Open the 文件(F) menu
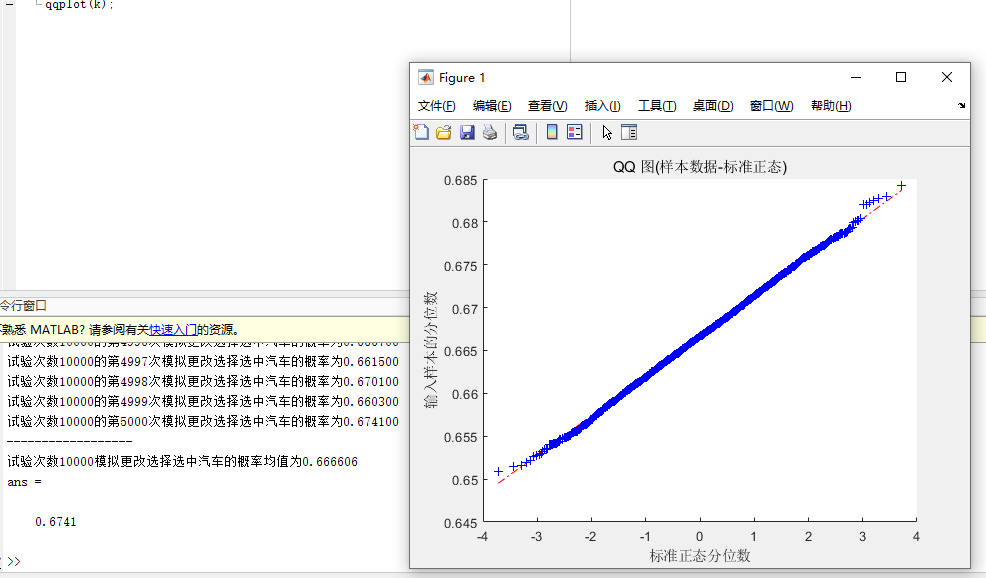This screenshot has width=986, height=578. click(x=436, y=106)
